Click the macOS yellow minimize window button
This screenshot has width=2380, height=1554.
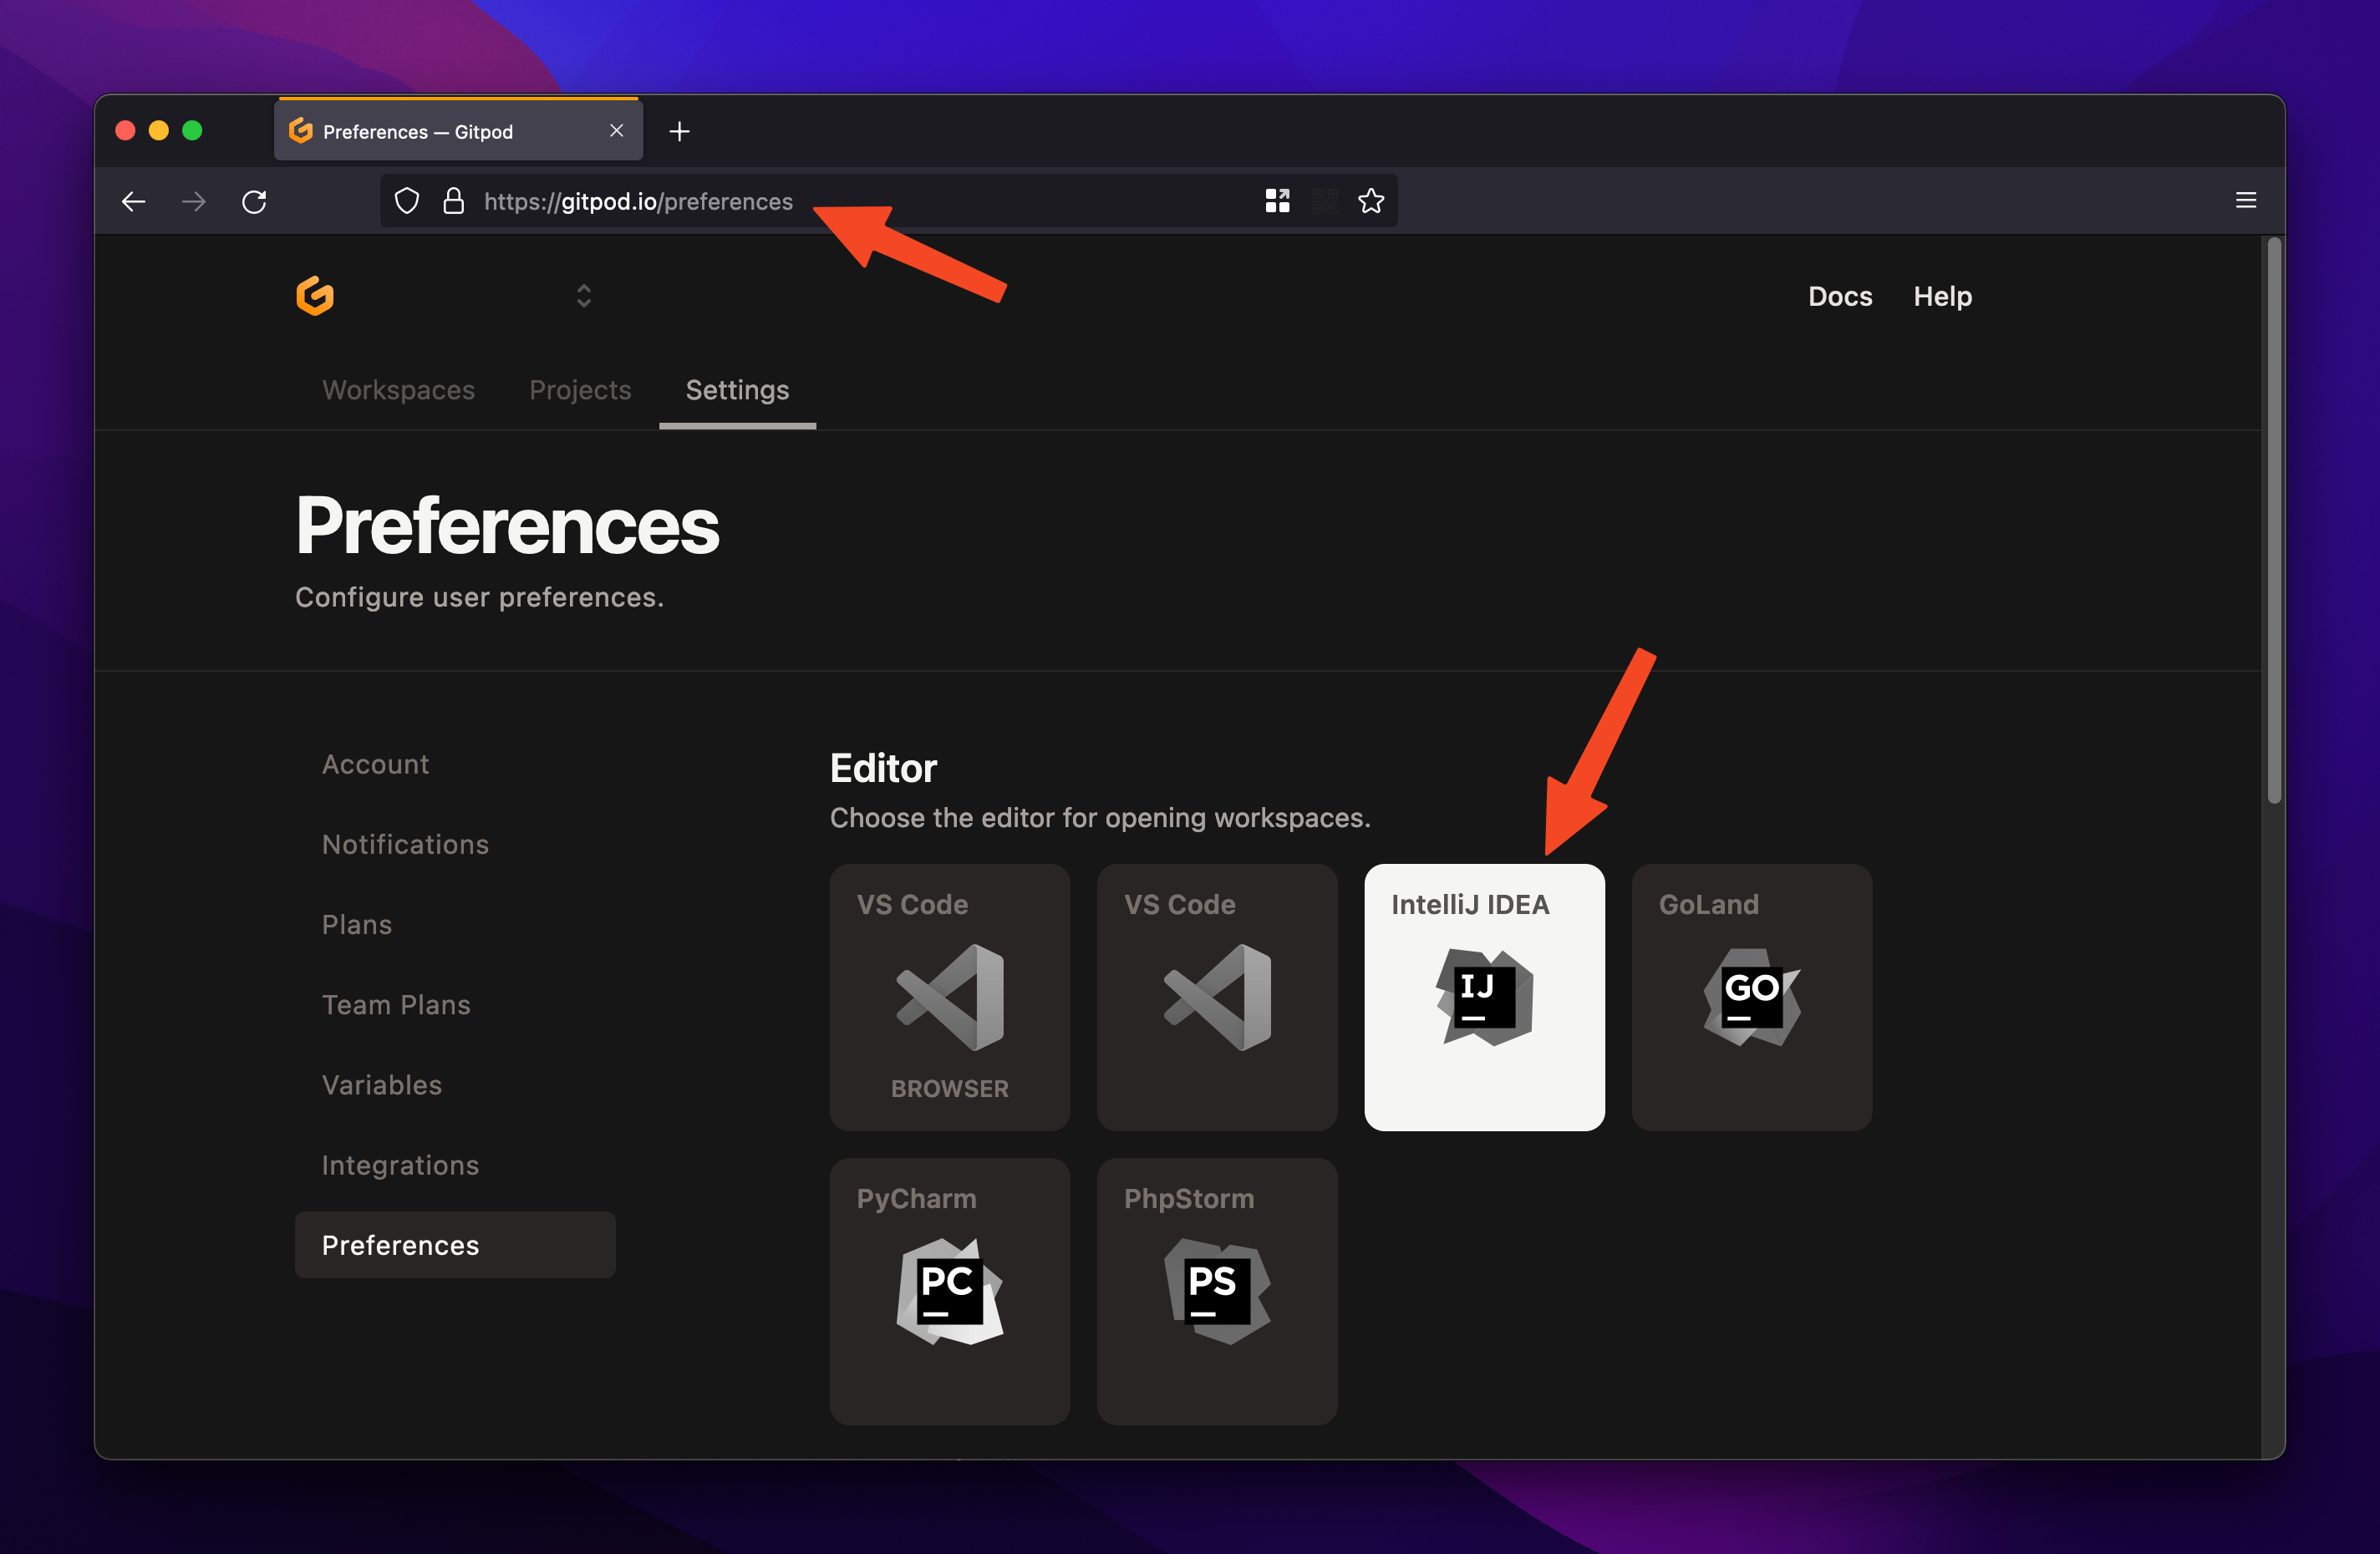coord(158,130)
